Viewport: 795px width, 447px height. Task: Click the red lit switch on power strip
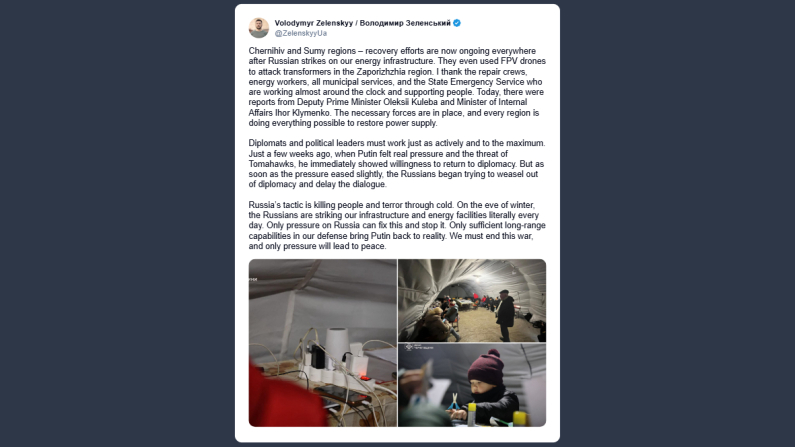[x=365, y=378]
